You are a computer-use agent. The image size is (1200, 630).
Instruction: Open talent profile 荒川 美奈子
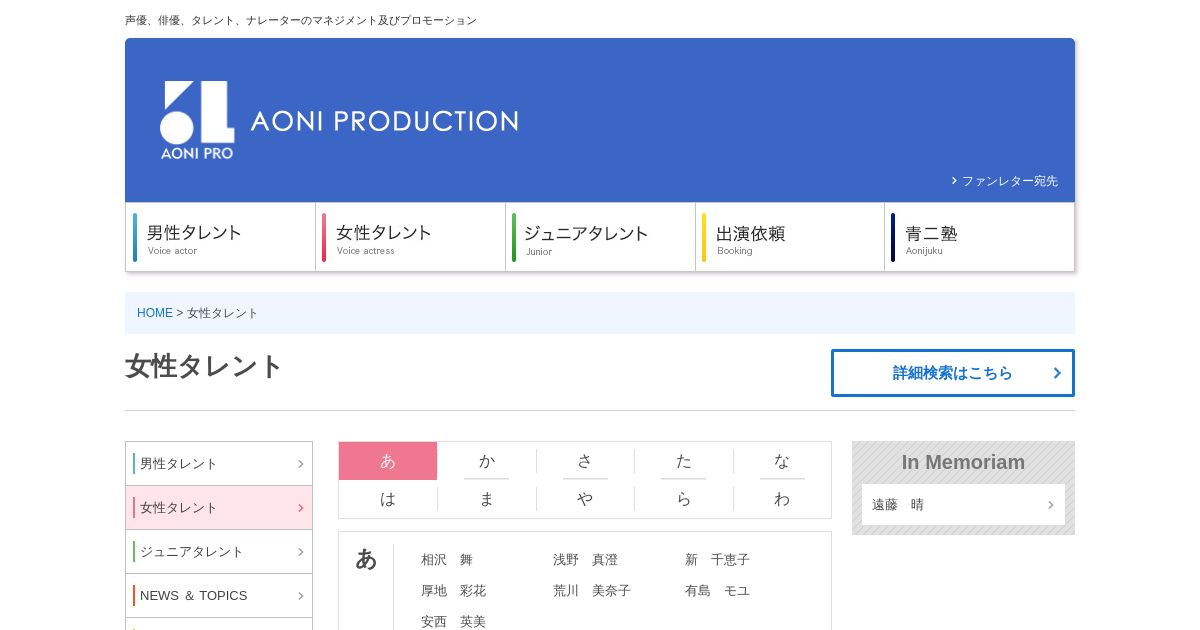point(592,591)
